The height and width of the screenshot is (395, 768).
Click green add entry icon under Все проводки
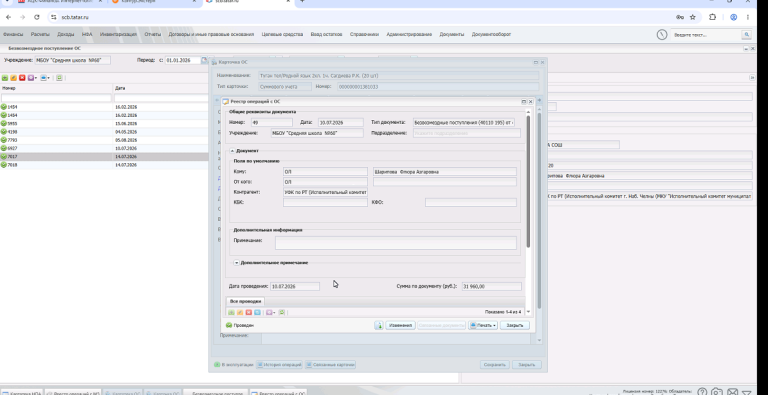pos(231,312)
